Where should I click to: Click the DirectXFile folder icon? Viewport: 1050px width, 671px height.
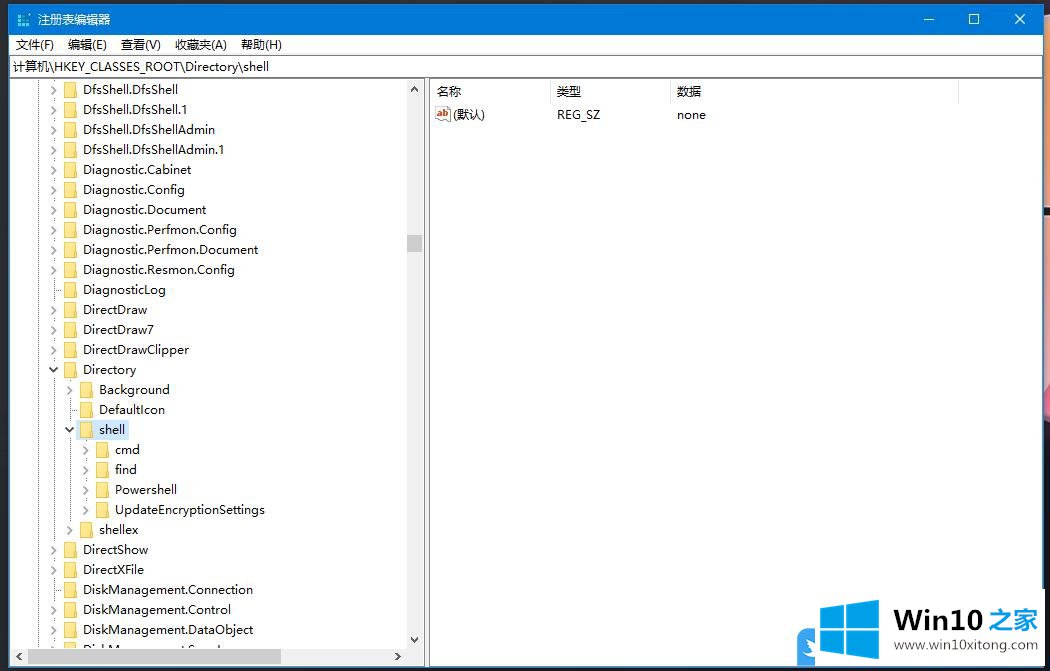[x=70, y=571]
